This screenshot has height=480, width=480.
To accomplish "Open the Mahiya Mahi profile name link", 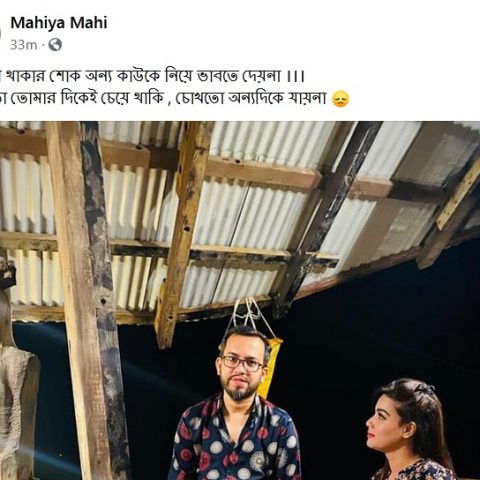I will (59, 23).
